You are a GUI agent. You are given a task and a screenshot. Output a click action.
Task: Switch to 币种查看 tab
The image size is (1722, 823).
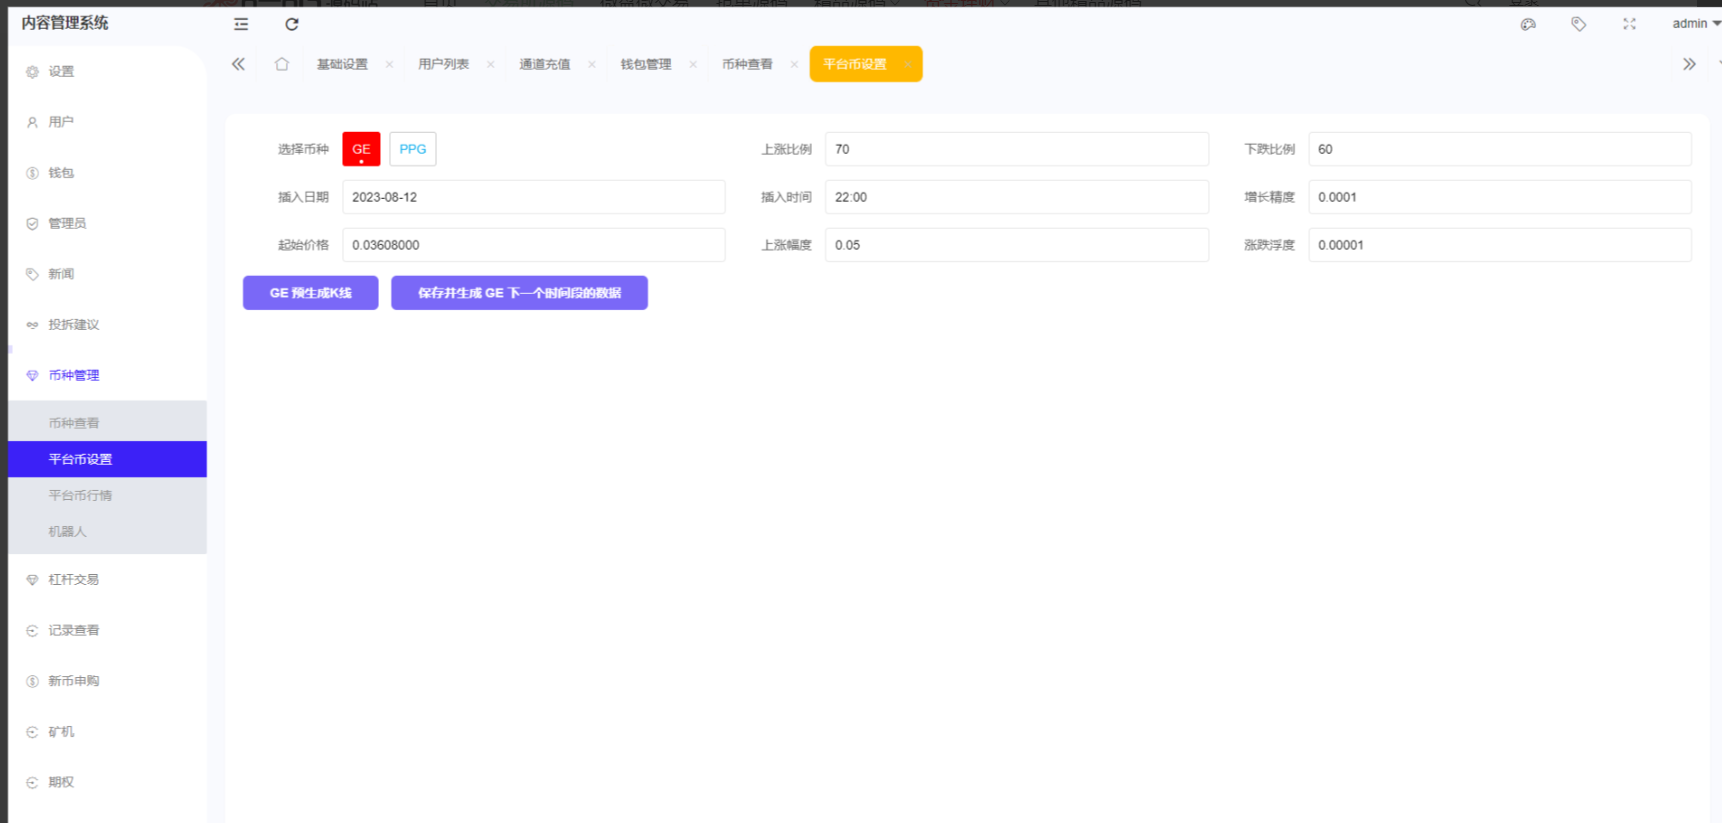747,64
